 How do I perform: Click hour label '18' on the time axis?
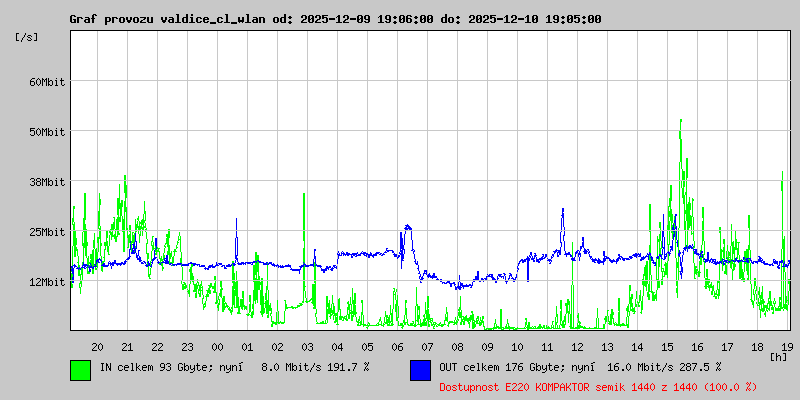pyautogui.click(x=757, y=347)
